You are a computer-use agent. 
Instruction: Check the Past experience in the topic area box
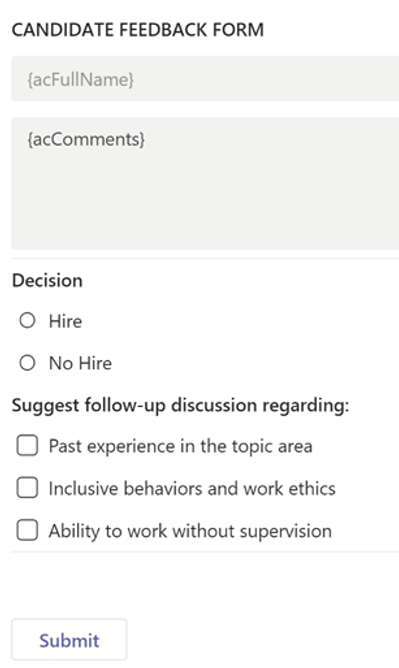[x=27, y=446]
